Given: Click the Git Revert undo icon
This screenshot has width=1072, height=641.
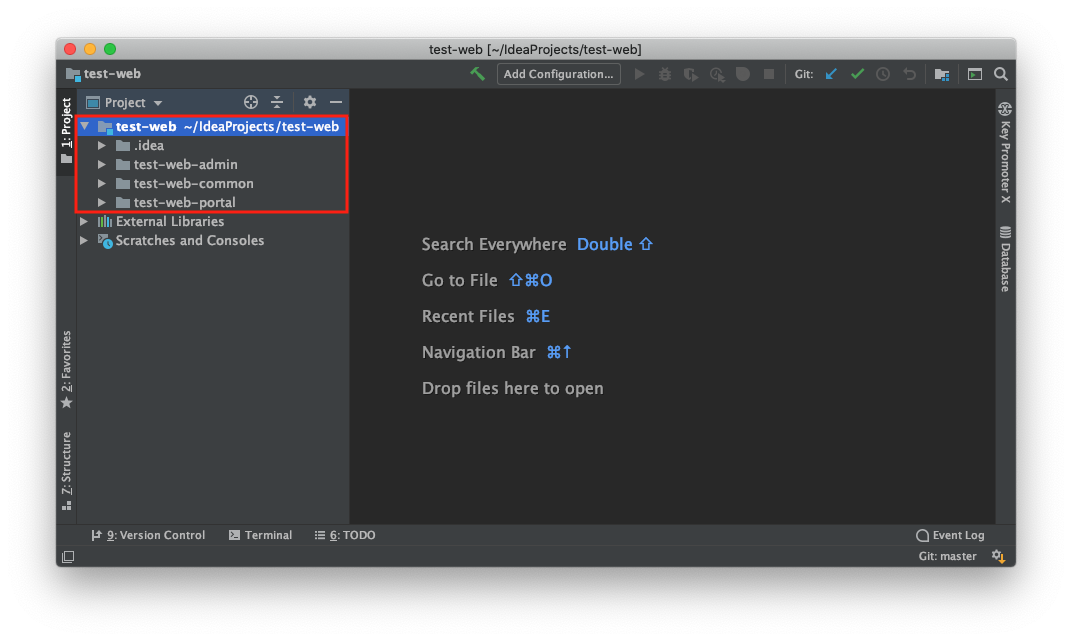Looking at the screenshot, I should [x=909, y=74].
